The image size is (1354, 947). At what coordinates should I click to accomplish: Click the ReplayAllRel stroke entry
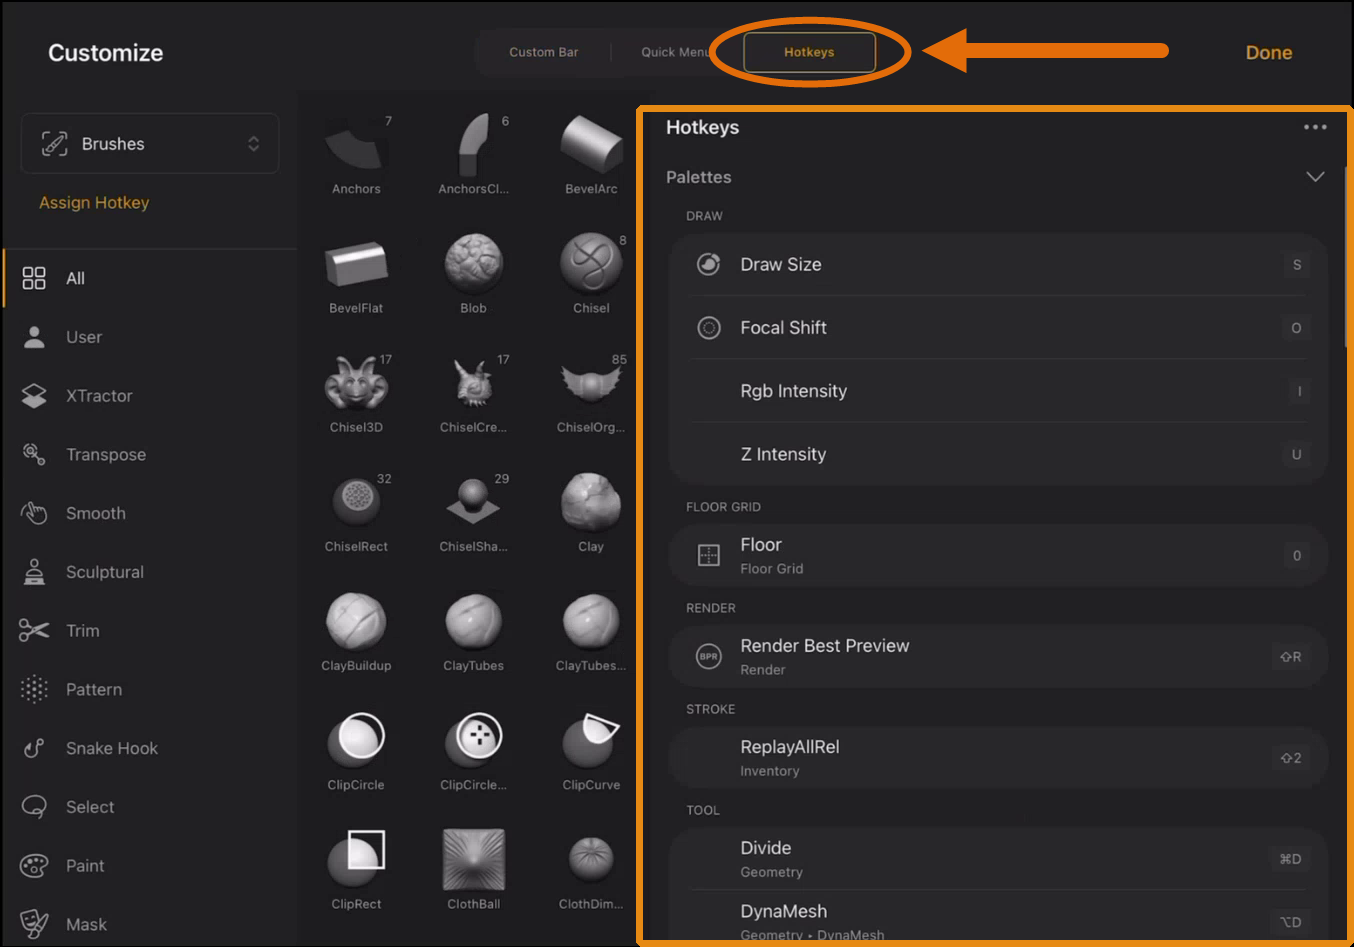tap(998, 757)
